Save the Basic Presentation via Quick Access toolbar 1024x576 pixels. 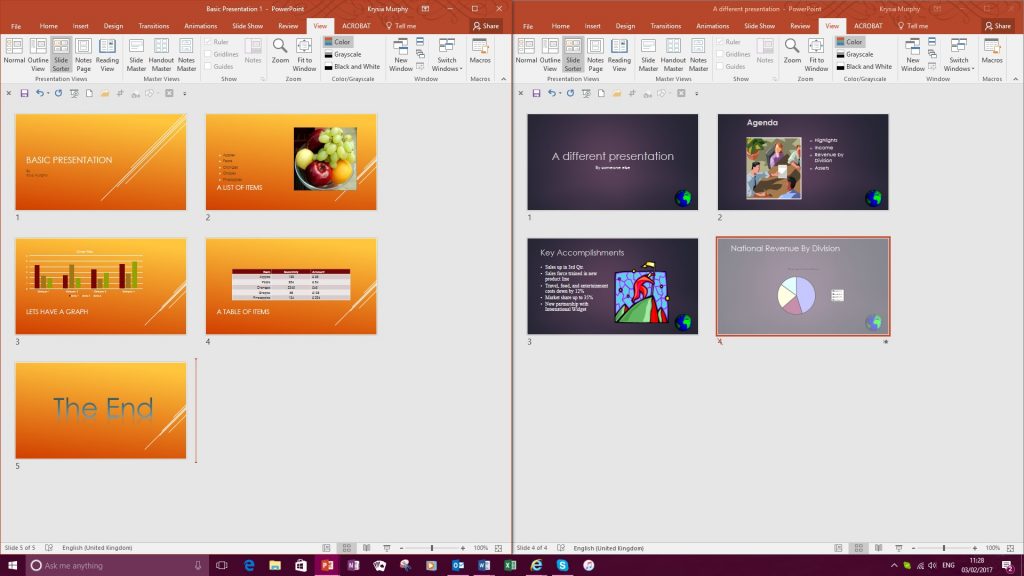[24, 92]
